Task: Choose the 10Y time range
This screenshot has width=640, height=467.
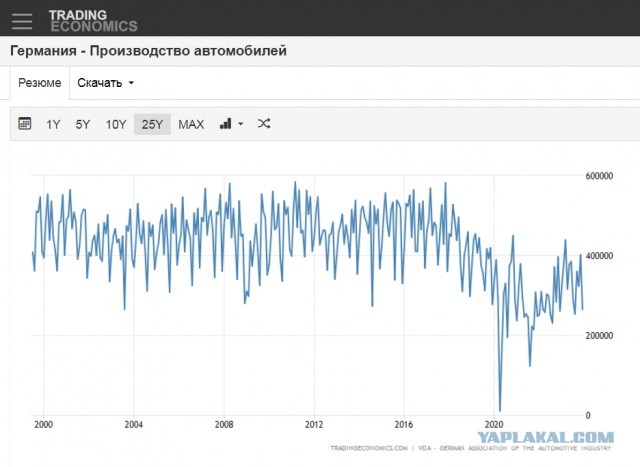Action: pos(116,124)
